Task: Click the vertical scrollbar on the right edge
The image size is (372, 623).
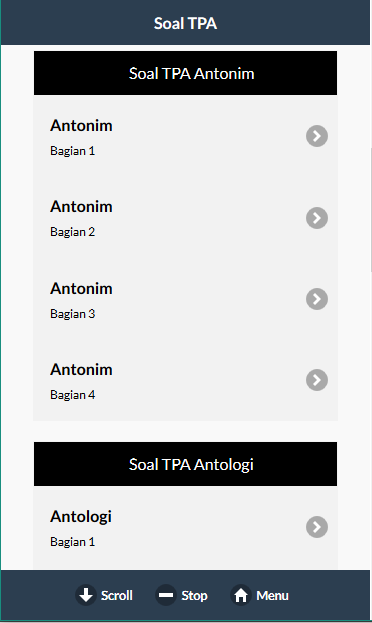Action: (371, 210)
